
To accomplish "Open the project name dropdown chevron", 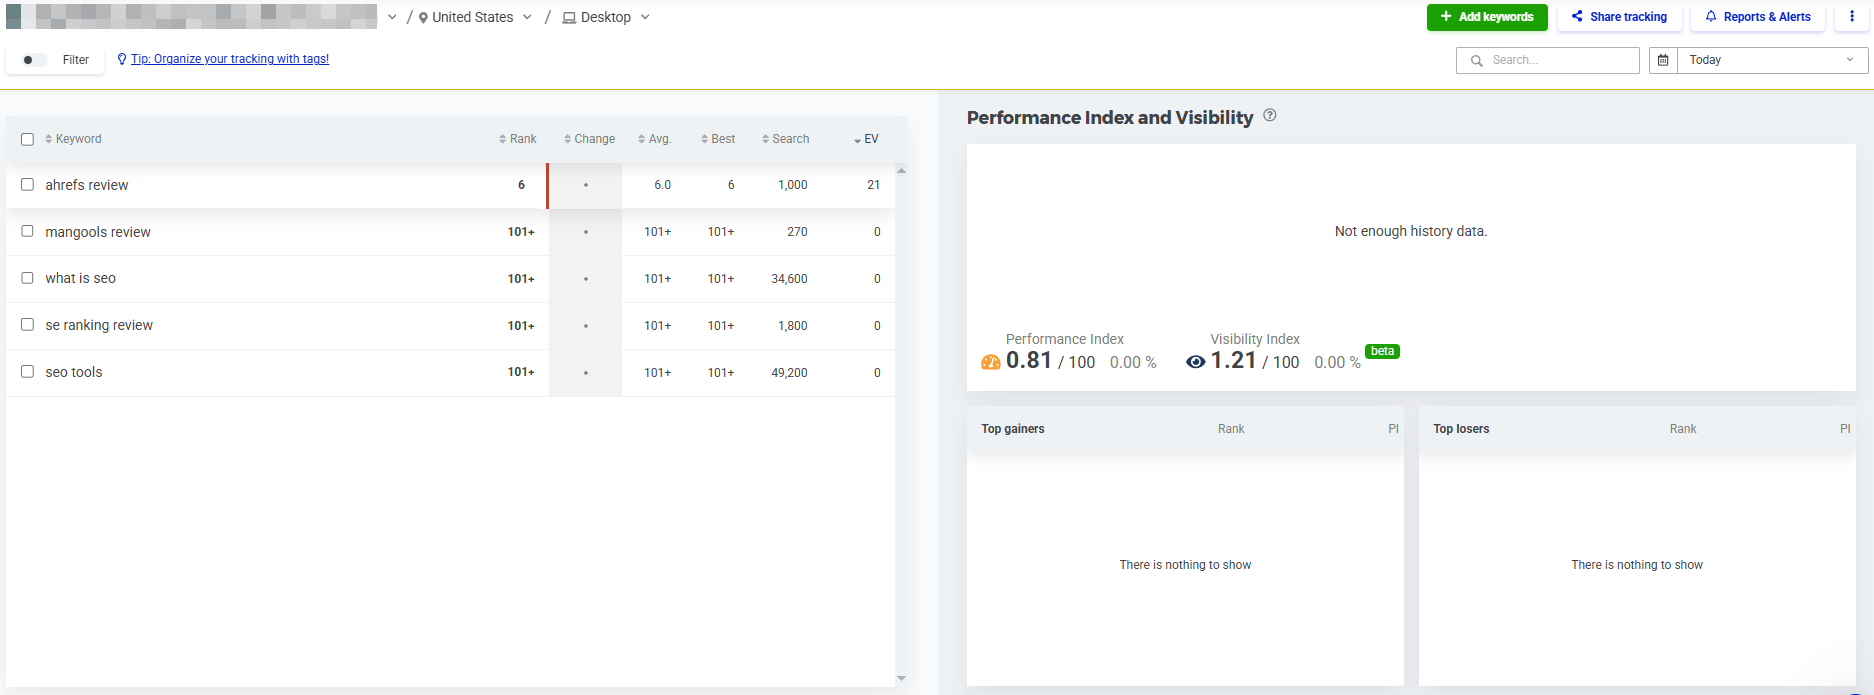I will 392,17.
